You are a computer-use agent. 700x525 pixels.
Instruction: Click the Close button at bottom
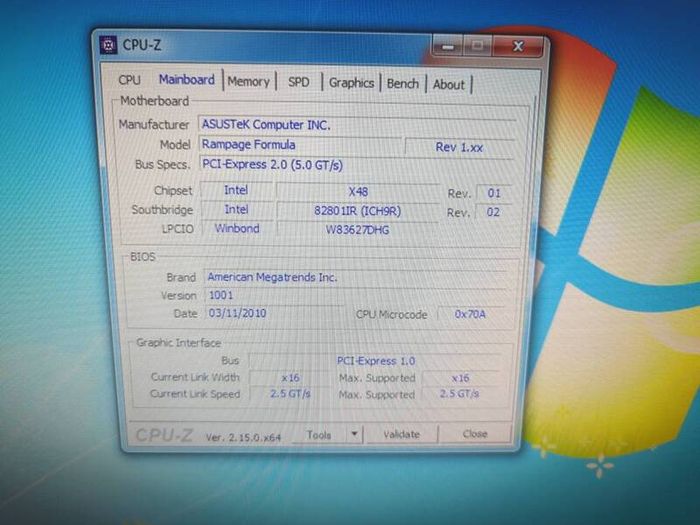[x=475, y=433]
